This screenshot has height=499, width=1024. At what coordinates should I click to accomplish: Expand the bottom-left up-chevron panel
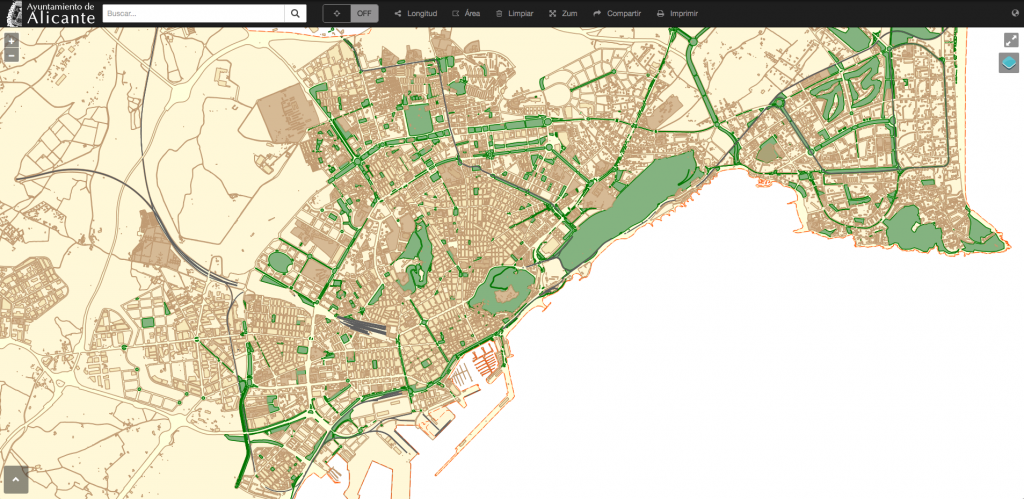(16, 480)
